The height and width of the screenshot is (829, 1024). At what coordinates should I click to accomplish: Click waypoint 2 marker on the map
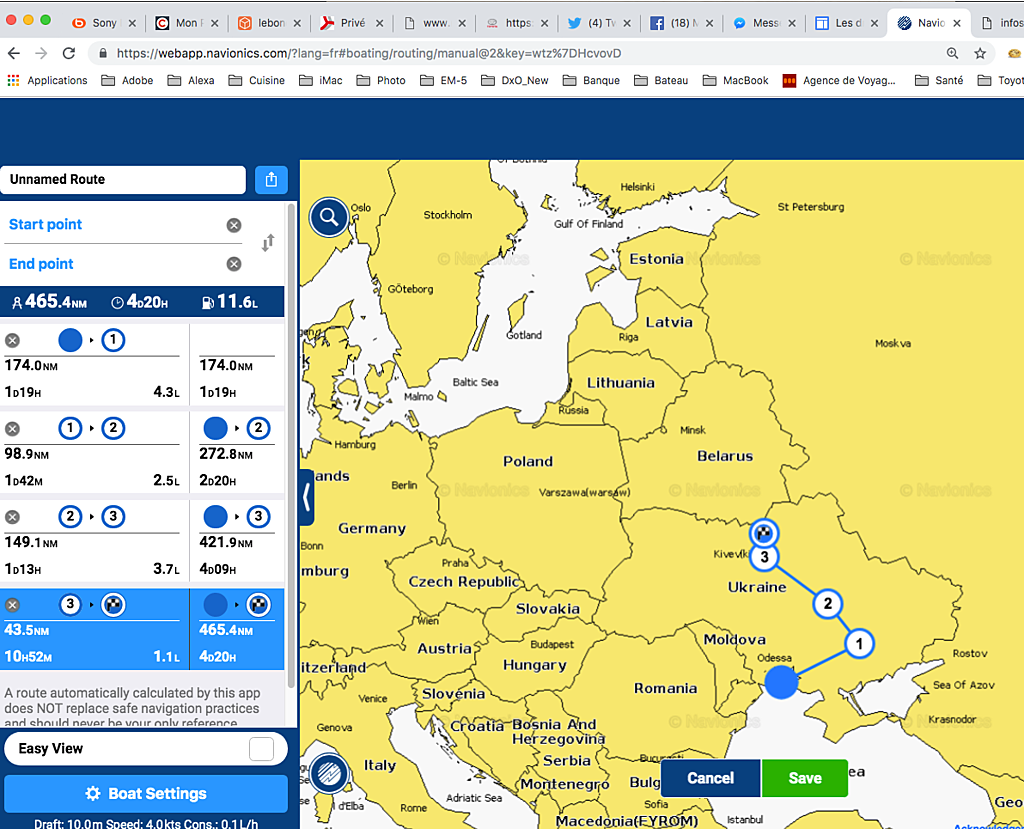point(827,604)
